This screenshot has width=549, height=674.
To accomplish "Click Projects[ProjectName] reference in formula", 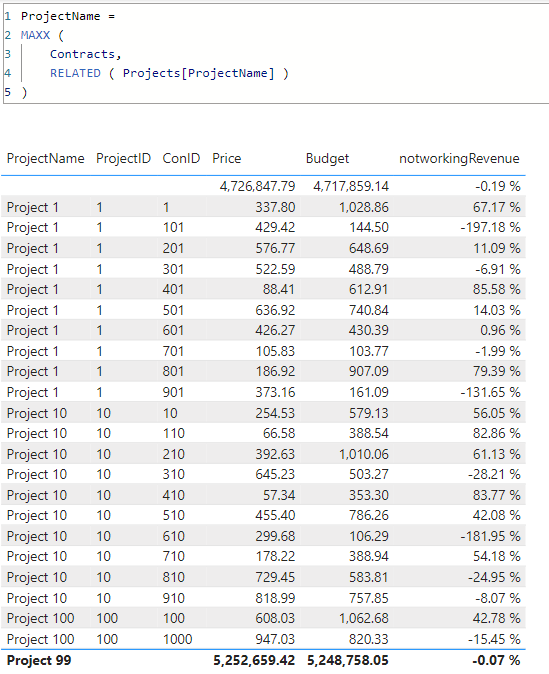I will click(198, 73).
